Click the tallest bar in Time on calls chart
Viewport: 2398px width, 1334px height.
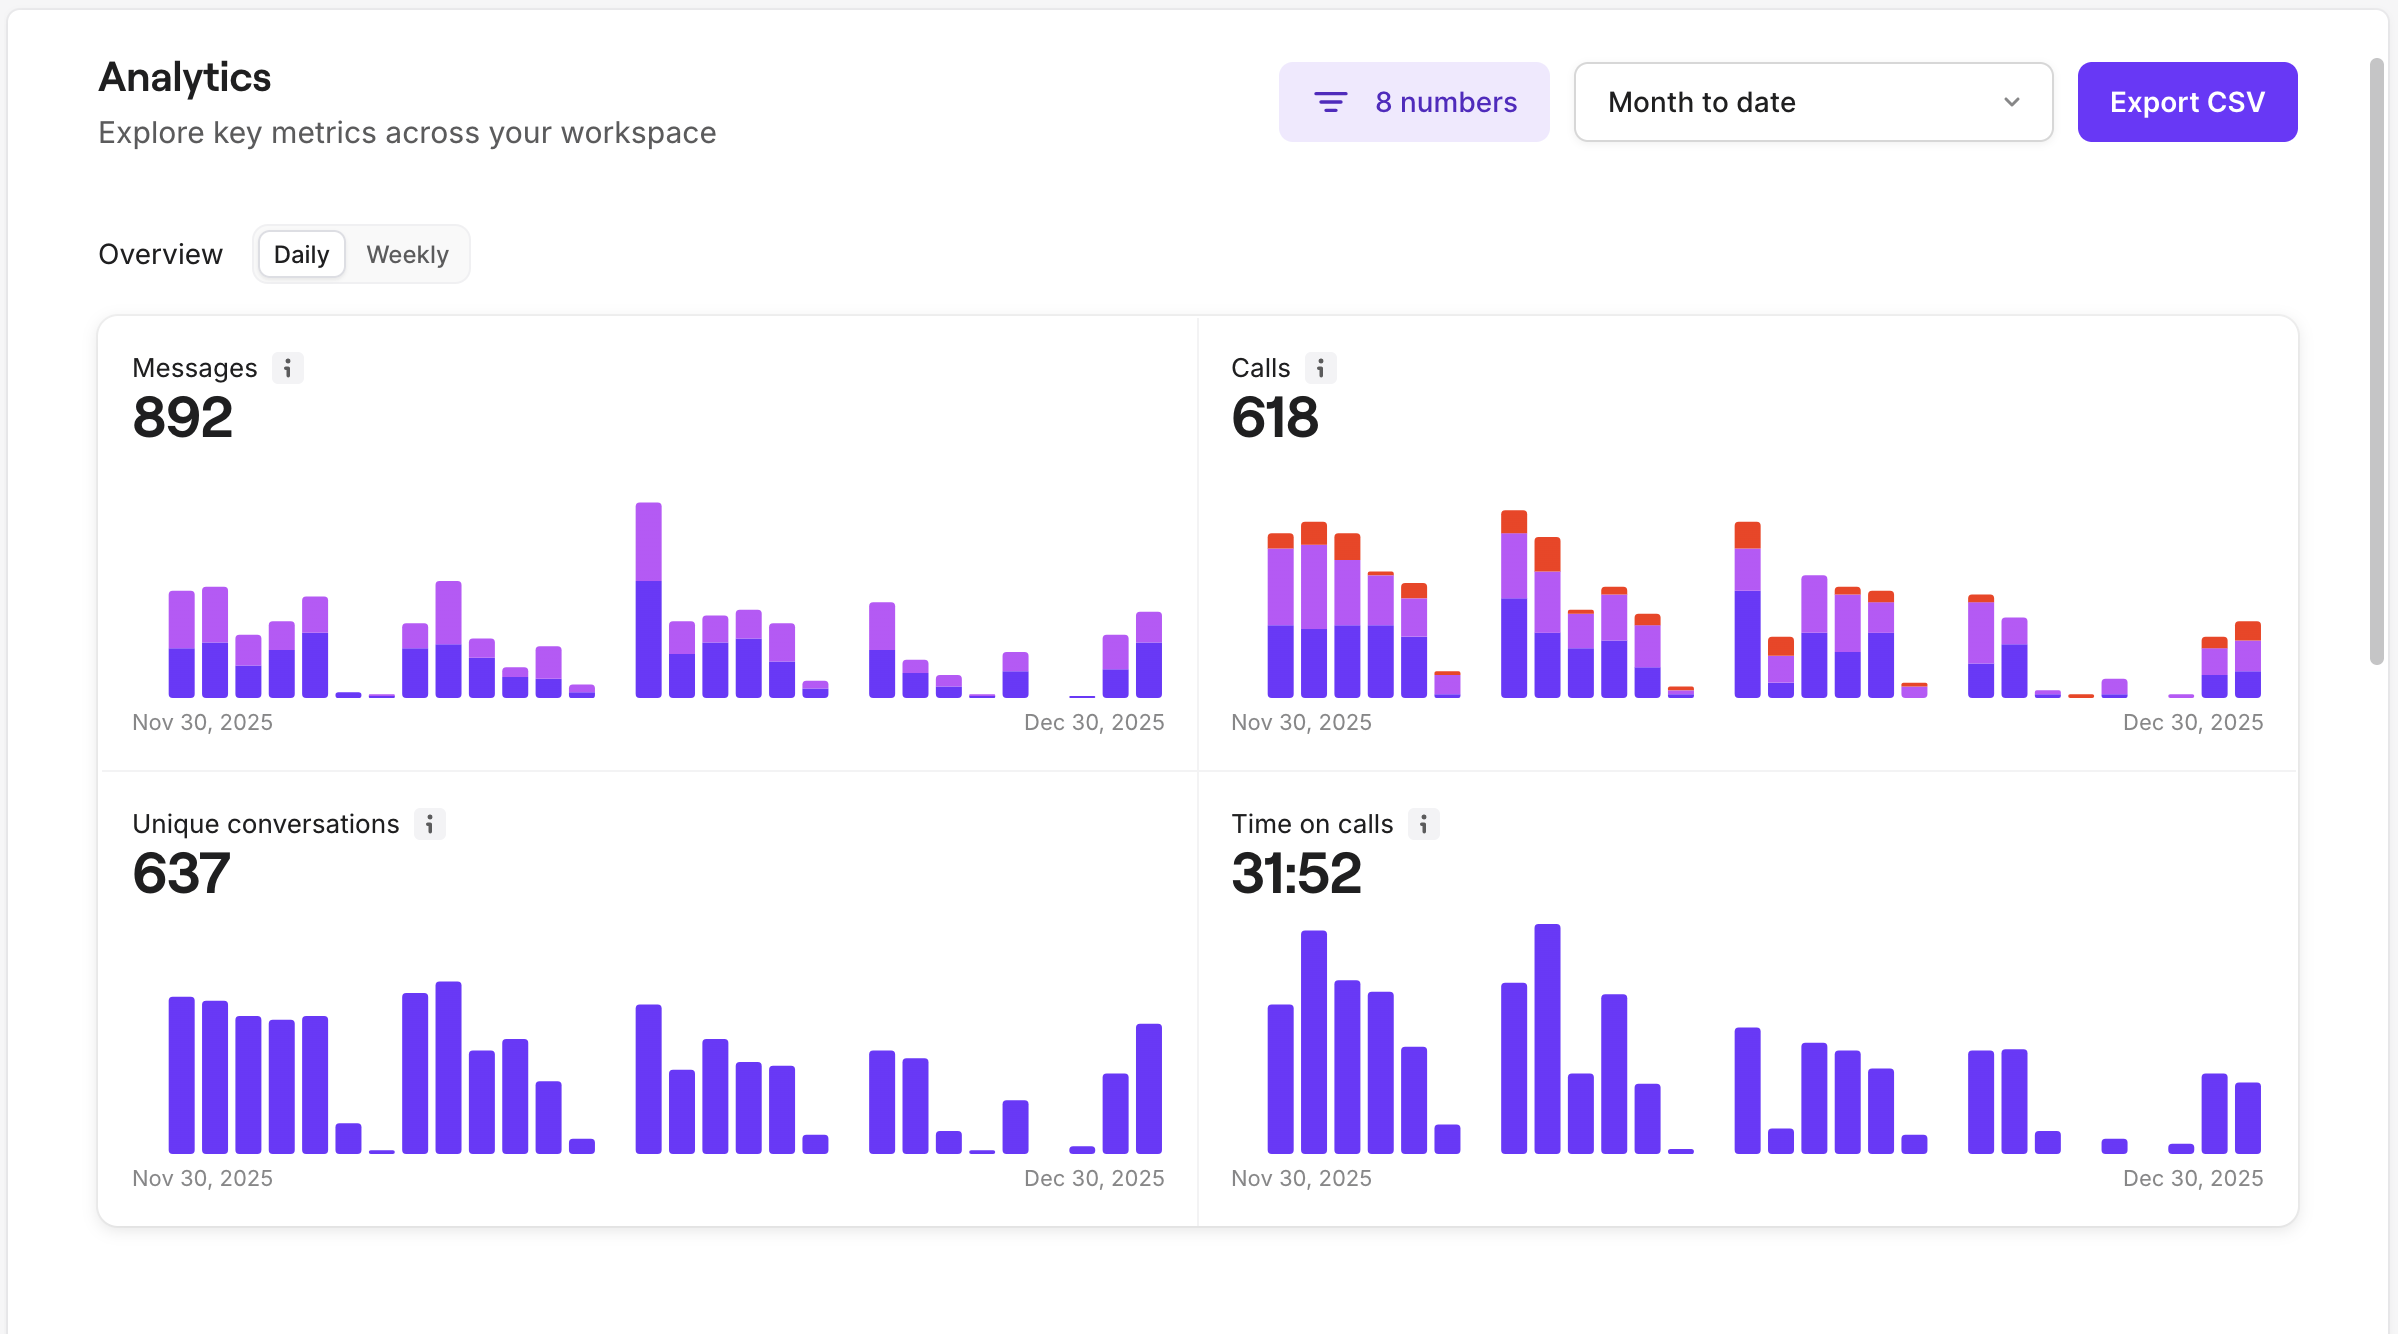click(x=1547, y=1038)
